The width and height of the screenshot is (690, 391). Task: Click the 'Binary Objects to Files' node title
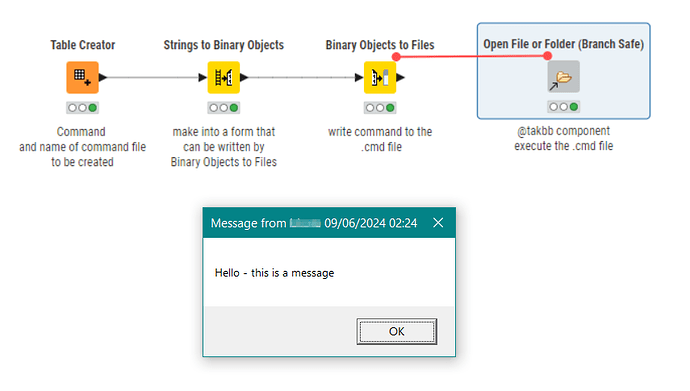[380, 45]
